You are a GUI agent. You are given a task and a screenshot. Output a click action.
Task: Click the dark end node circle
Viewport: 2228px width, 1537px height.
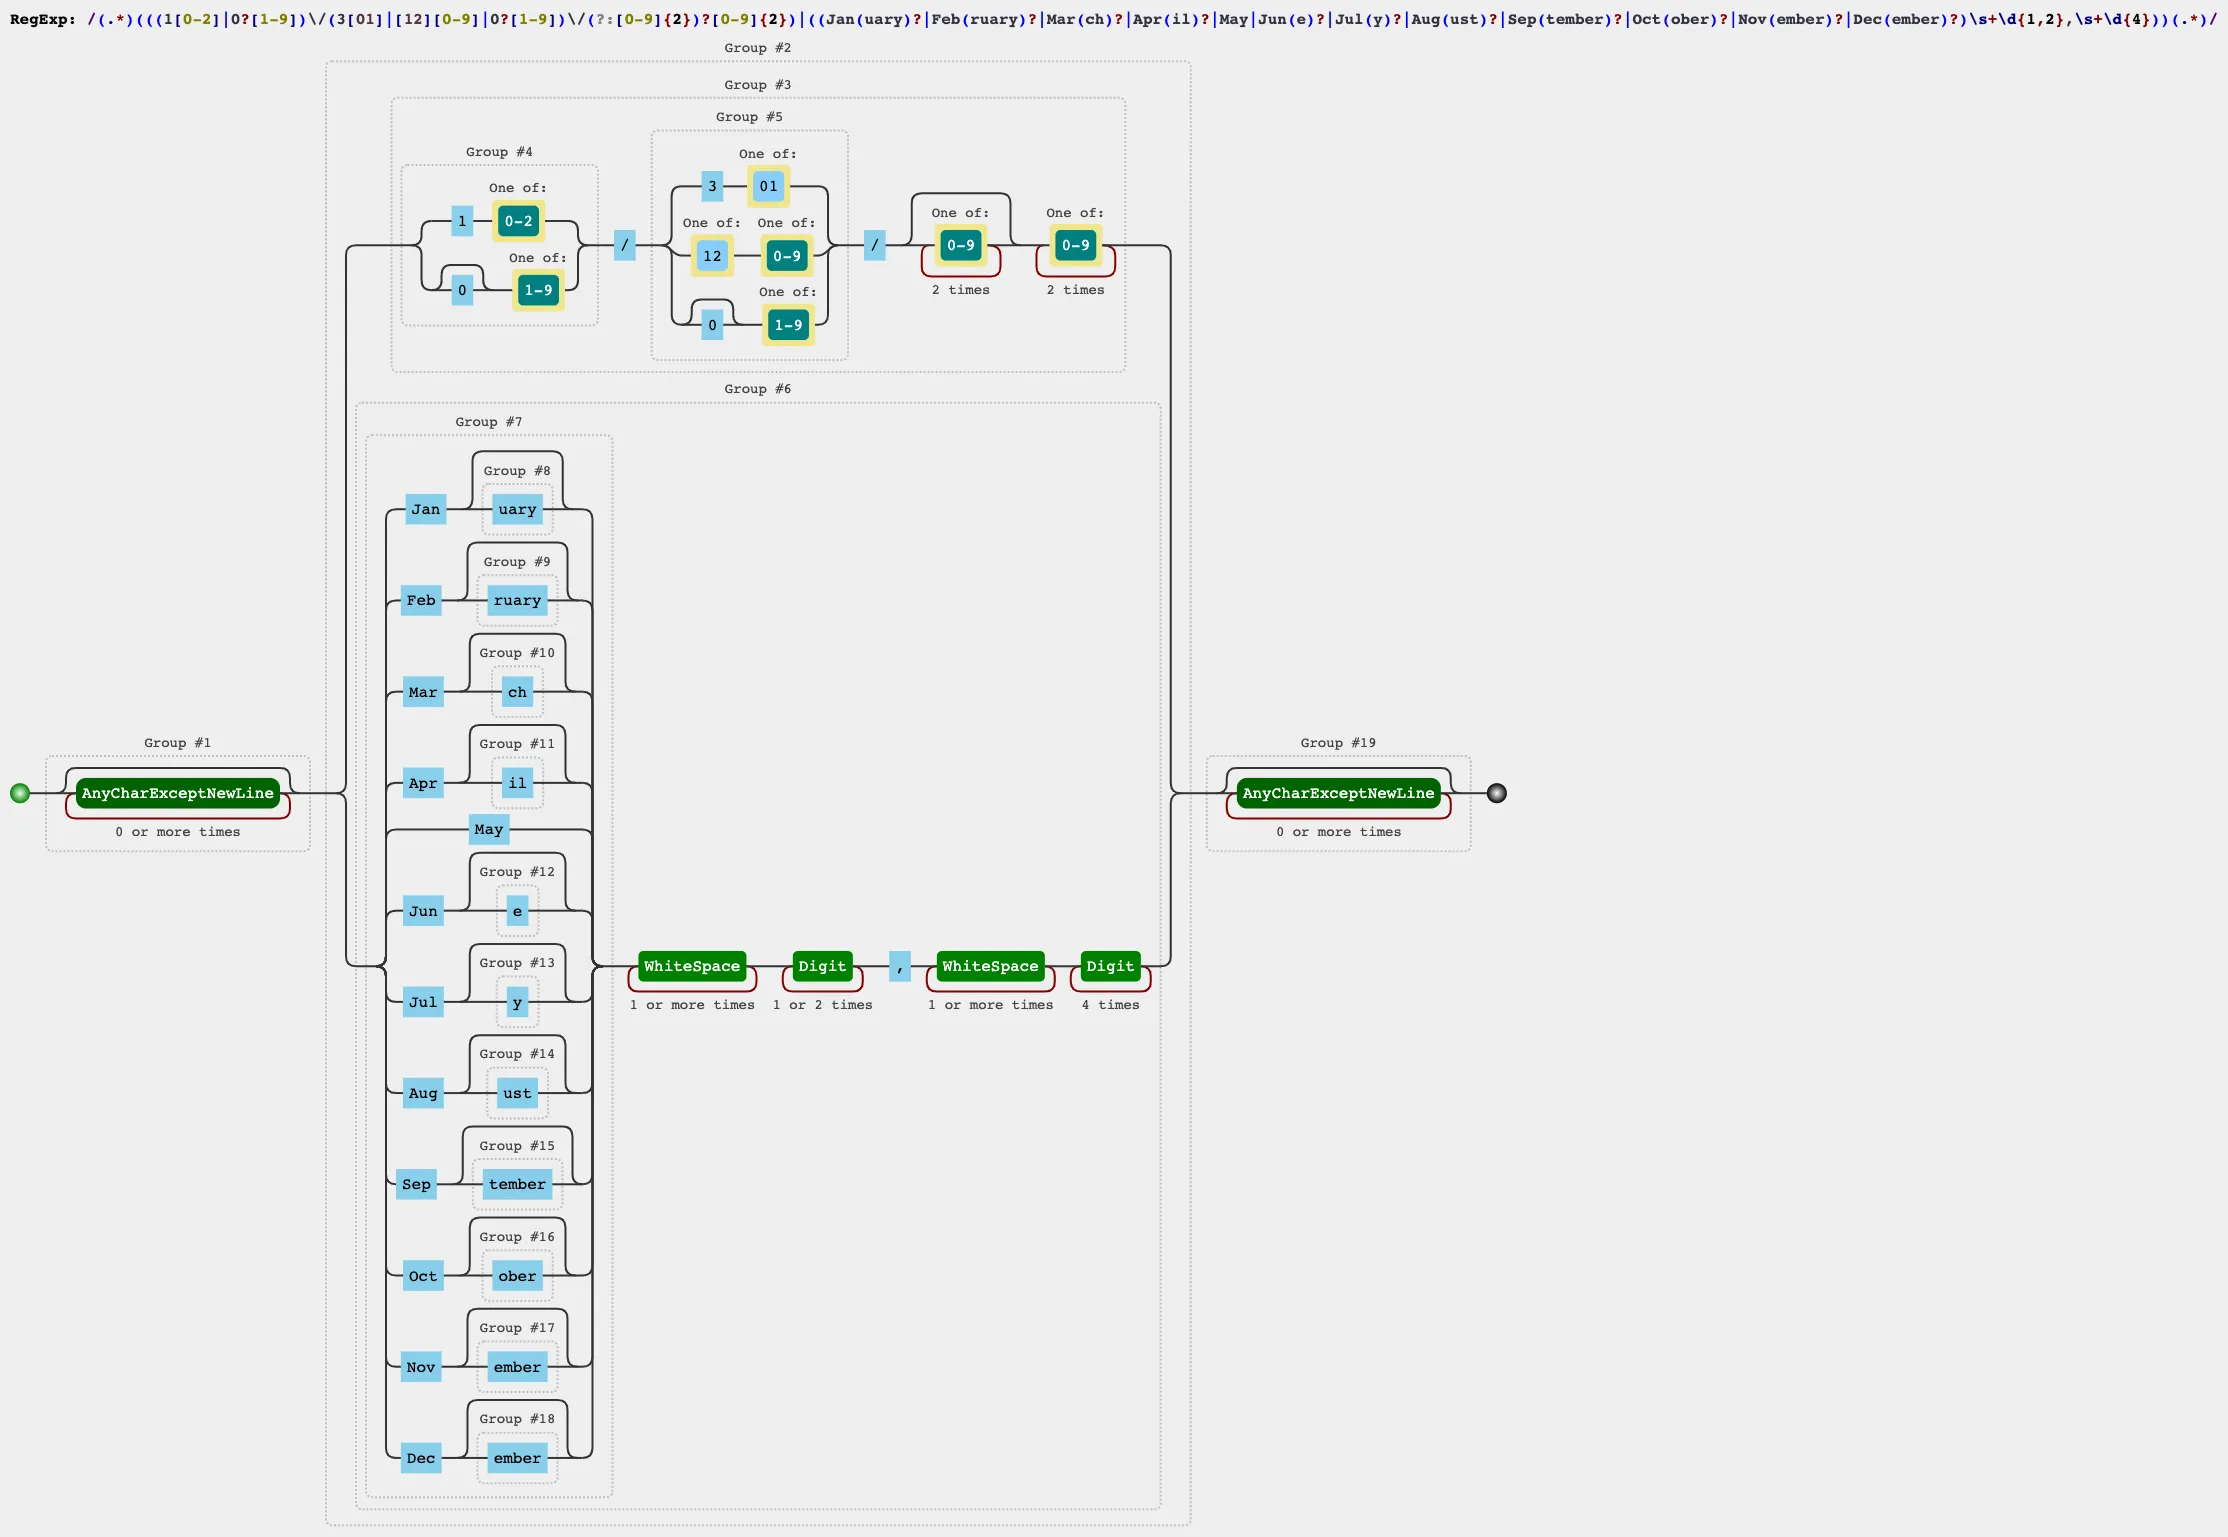[1496, 793]
